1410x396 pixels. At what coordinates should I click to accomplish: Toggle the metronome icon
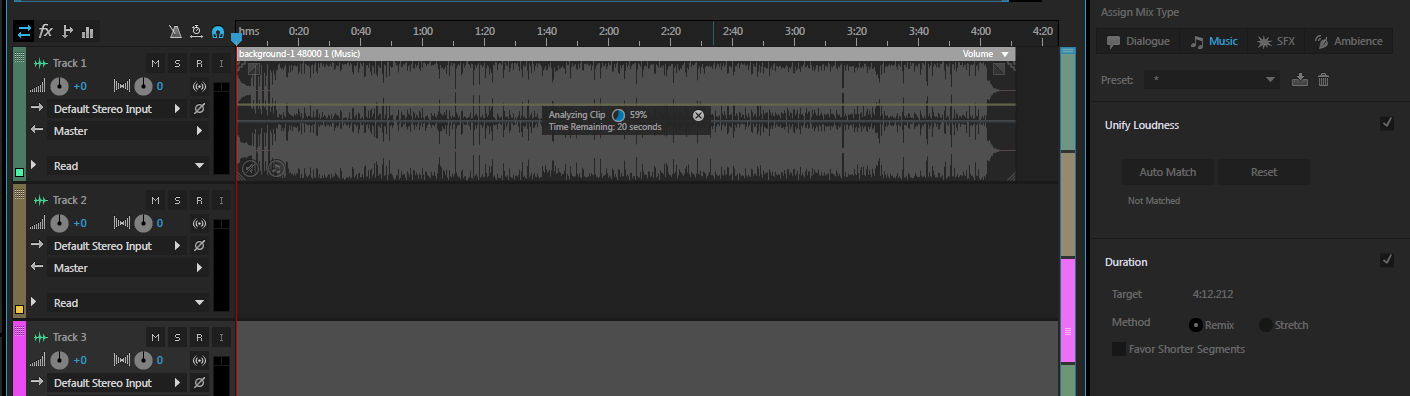pyautogui.click(x=175, y=32)
